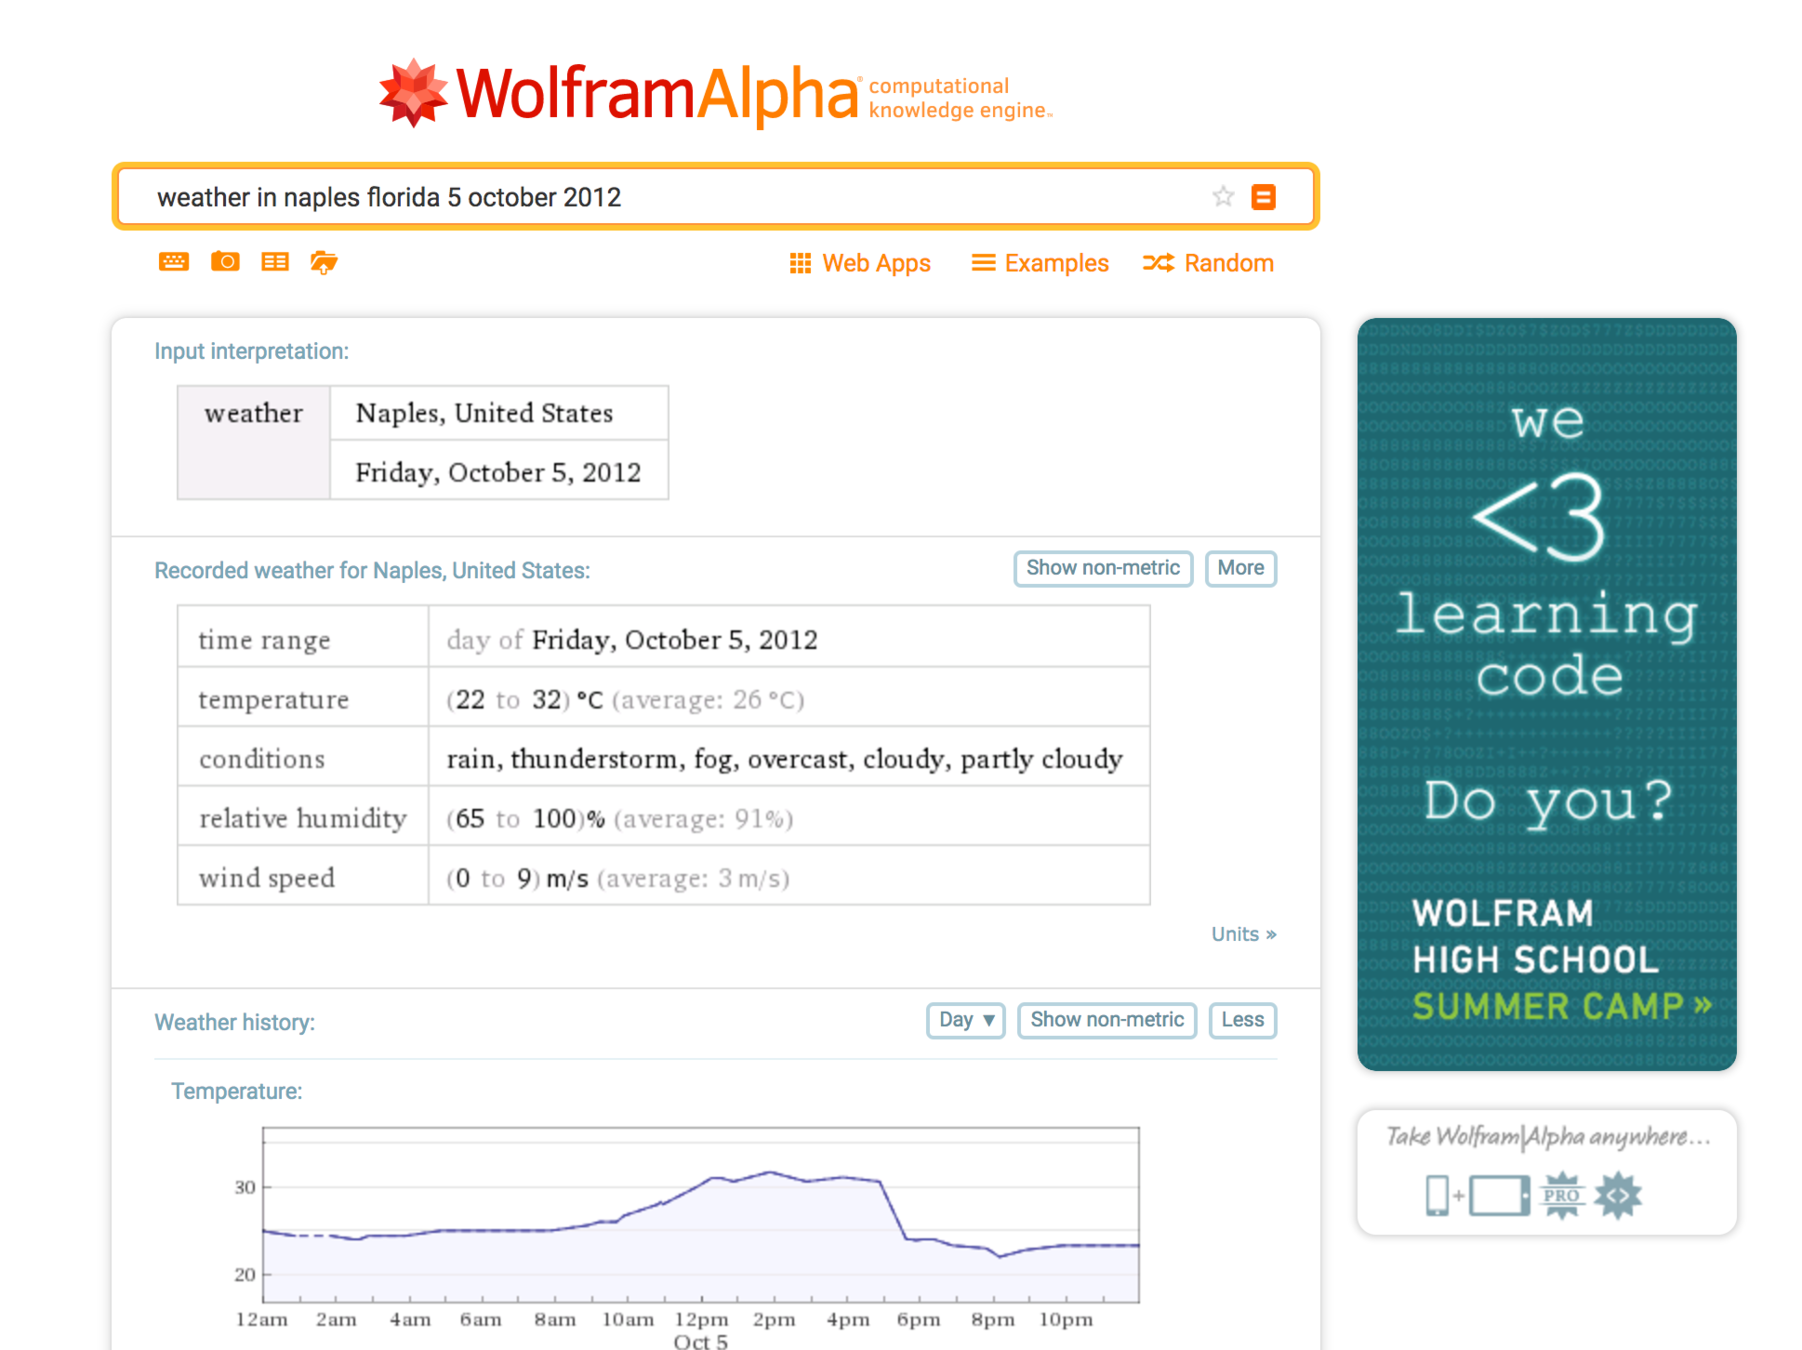Click the Examples list icon
Screen dimensions: 1802x1350
tap(984, 263)
